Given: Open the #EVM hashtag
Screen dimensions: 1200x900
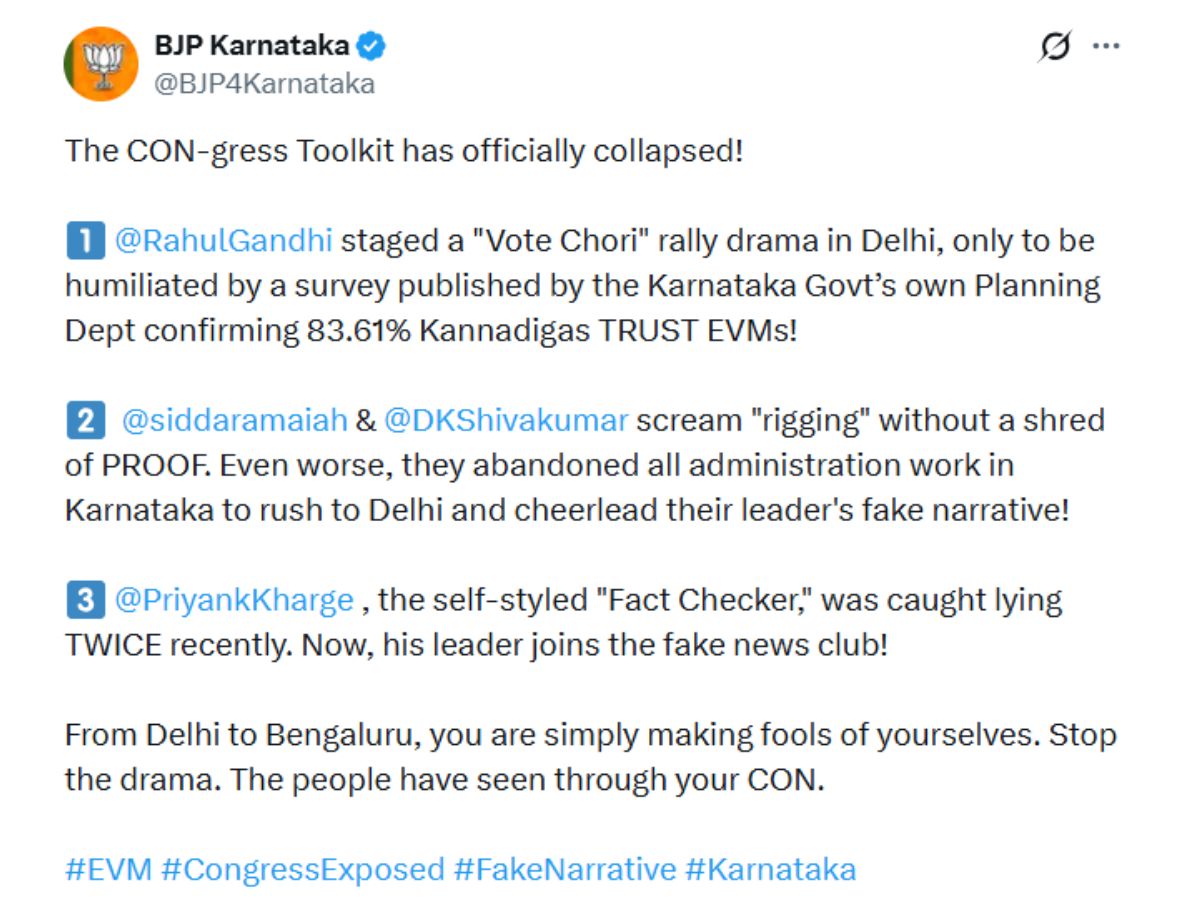Looking at the screenshot, I should pyautogui.click(x=108, y=869).
